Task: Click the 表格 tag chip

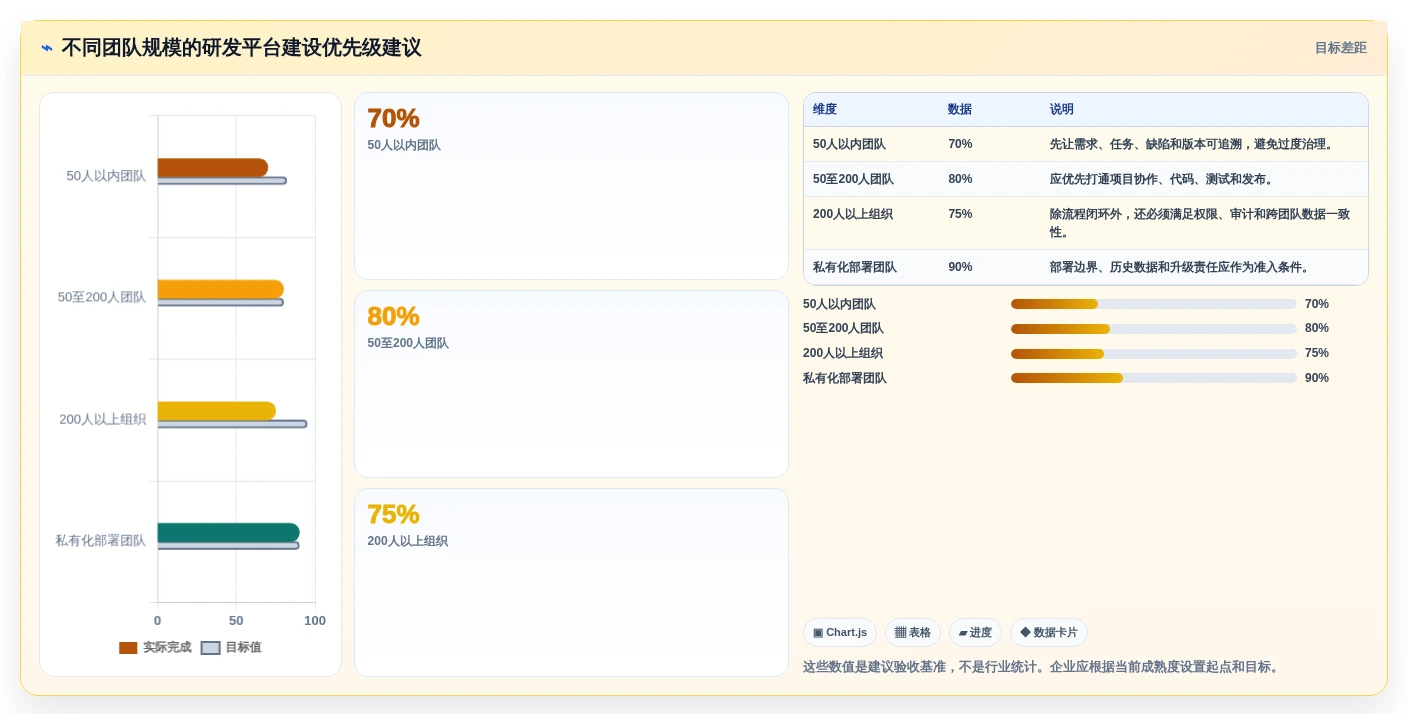Action: 913,632
